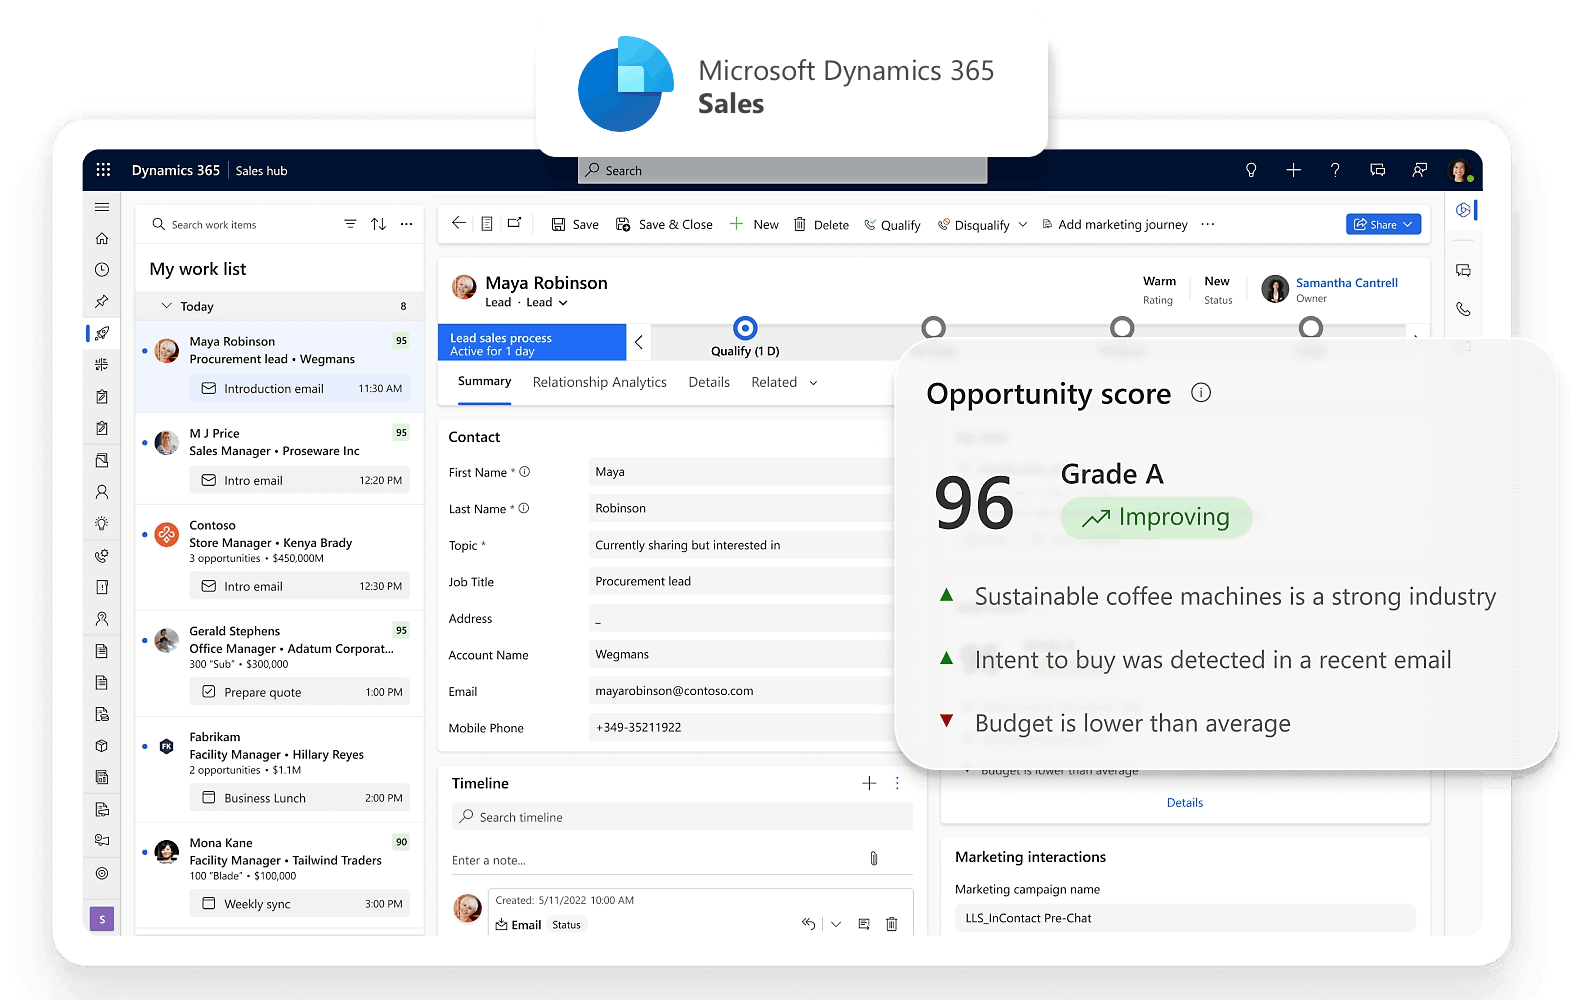Click the add timeline record plus icon
1584x1000 pixels.
click(x=869, y=783)
